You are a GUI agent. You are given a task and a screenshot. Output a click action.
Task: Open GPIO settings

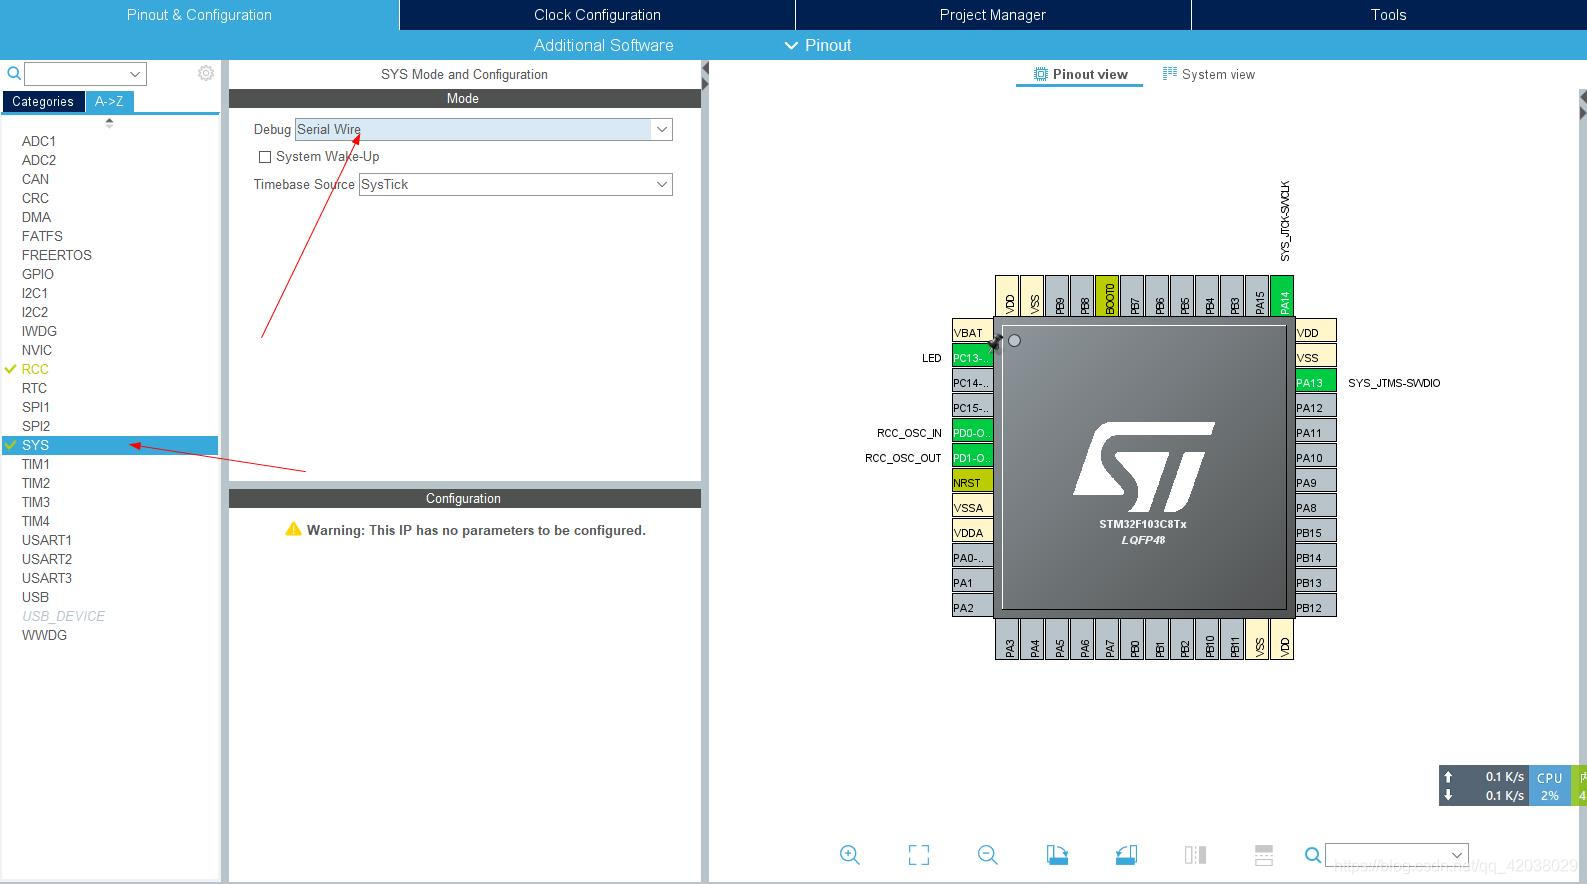coord(38,274)
